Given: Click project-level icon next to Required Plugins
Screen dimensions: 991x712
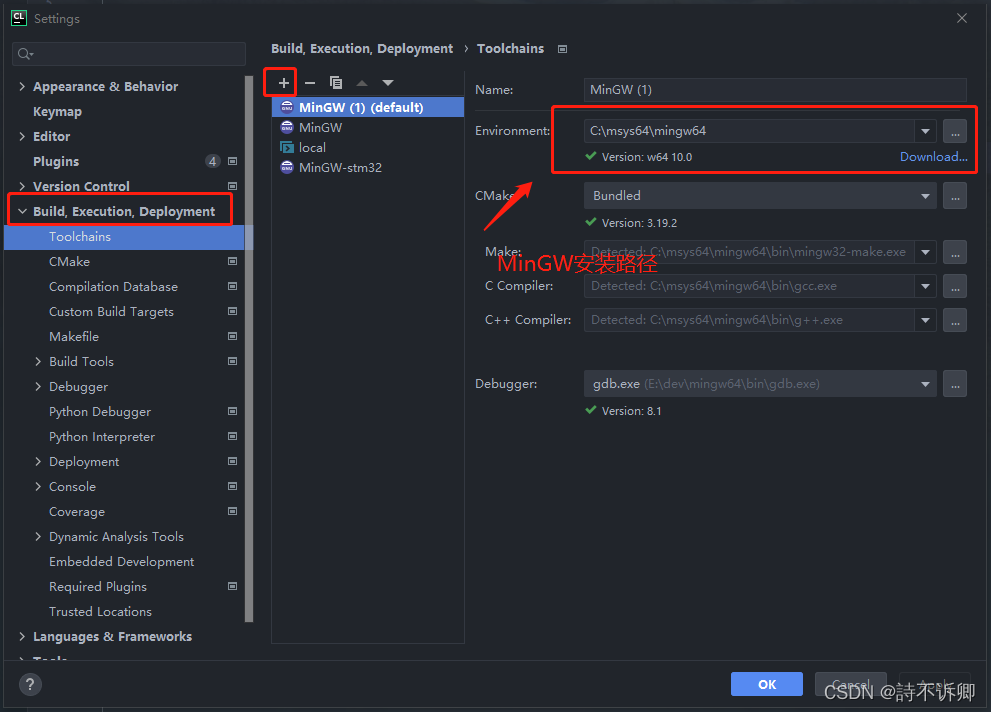Looking at the screenshot, I should point(233,586).
